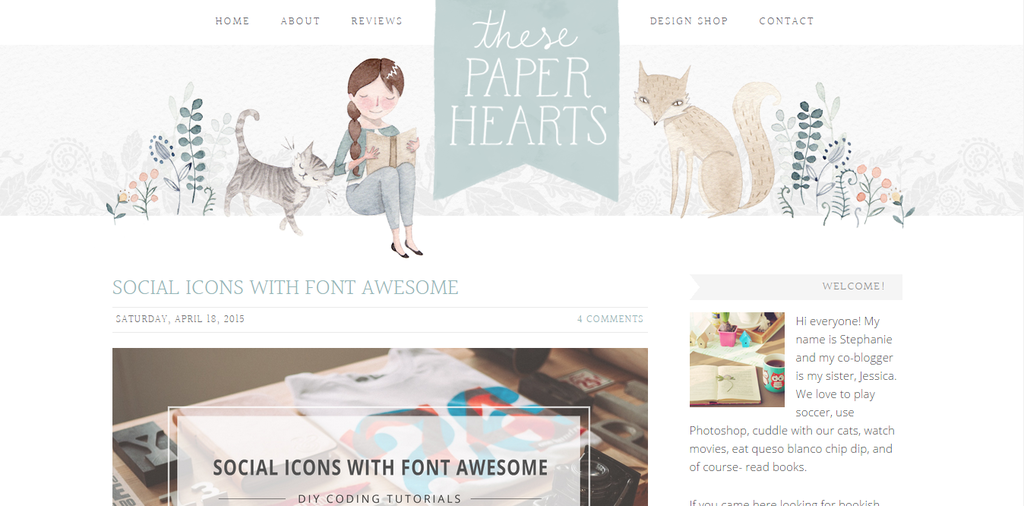Click the Hi everyone welcome paragraph
Viewport: 1024px width, 506px height.
(x=793, y=394)
